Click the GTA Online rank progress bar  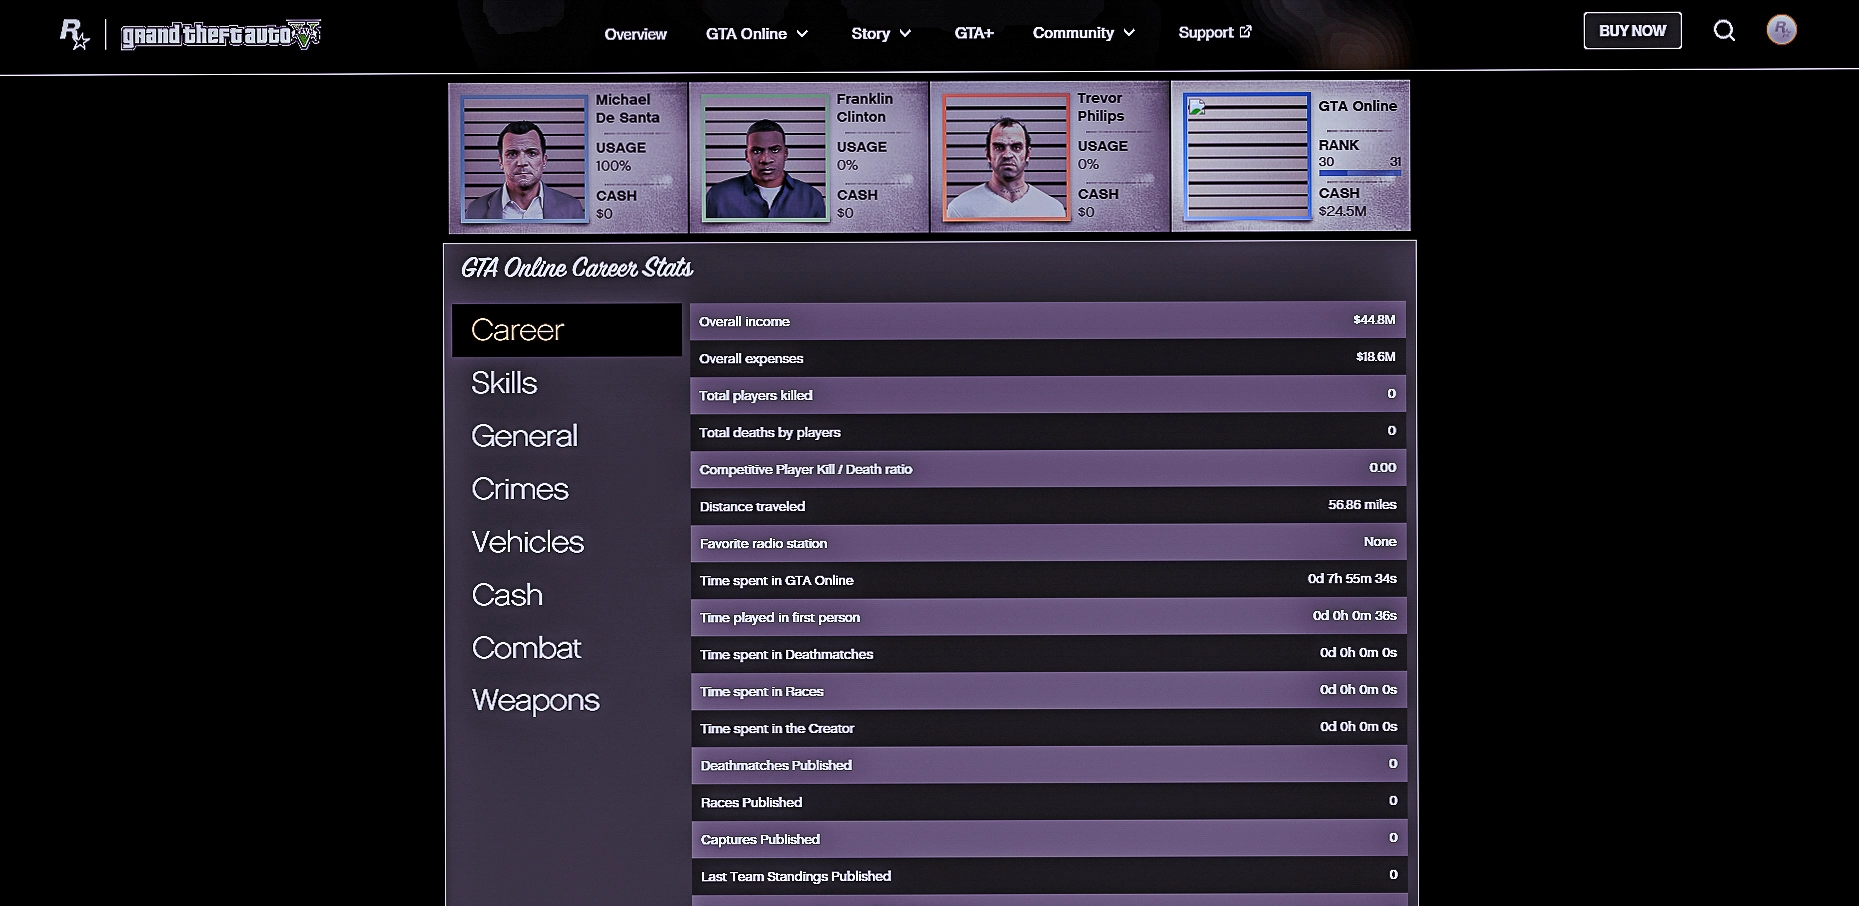coord(1358,174)
